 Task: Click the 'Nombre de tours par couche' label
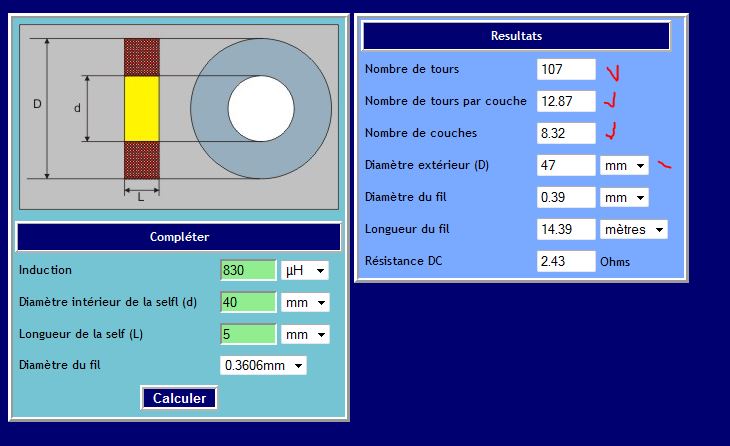coord(446,101)
